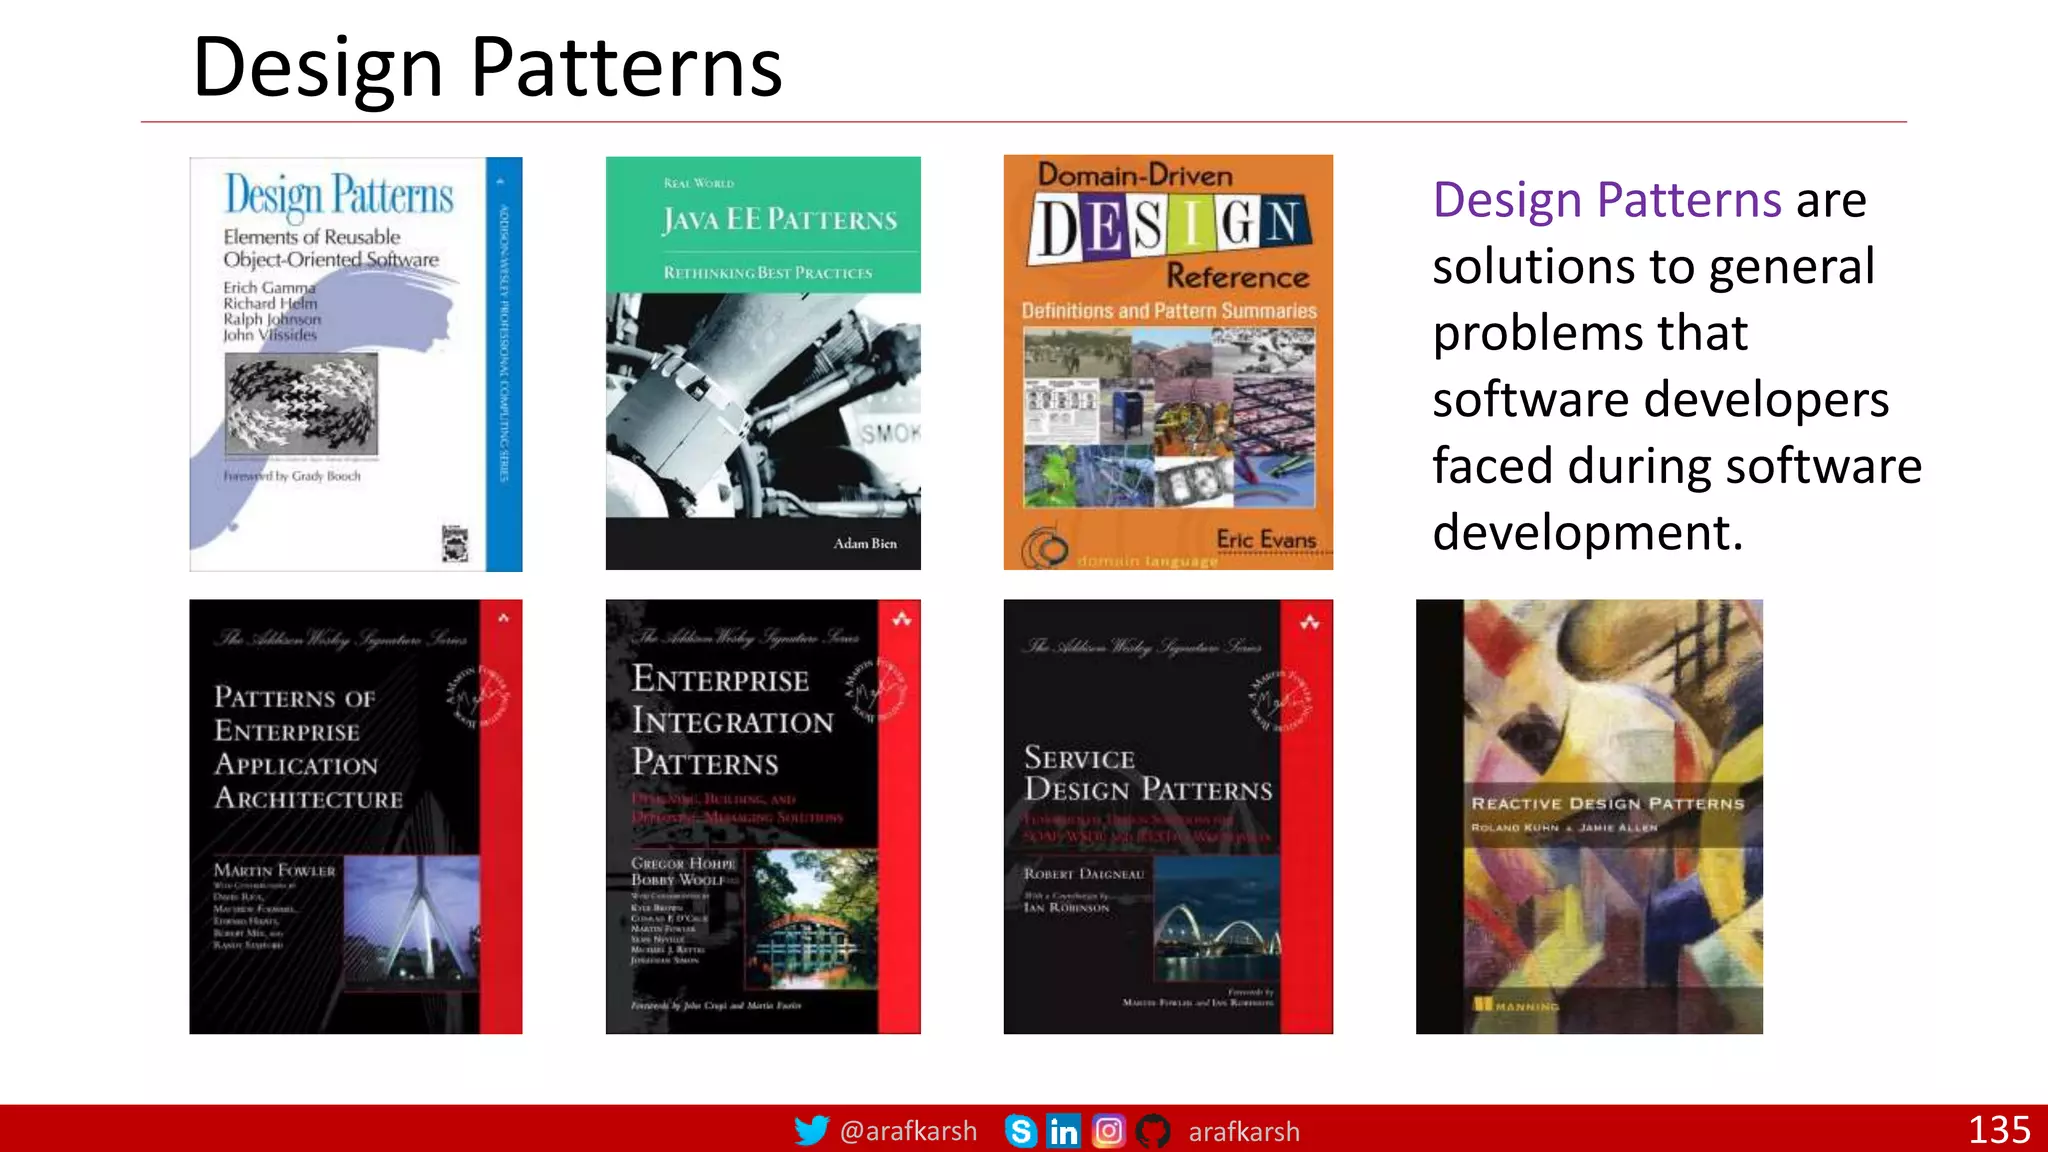Select Reactive Design Patterns book cover
Image resolution: width=2048 pixels, height=1152 pixels.
(x=1589, y=816)
